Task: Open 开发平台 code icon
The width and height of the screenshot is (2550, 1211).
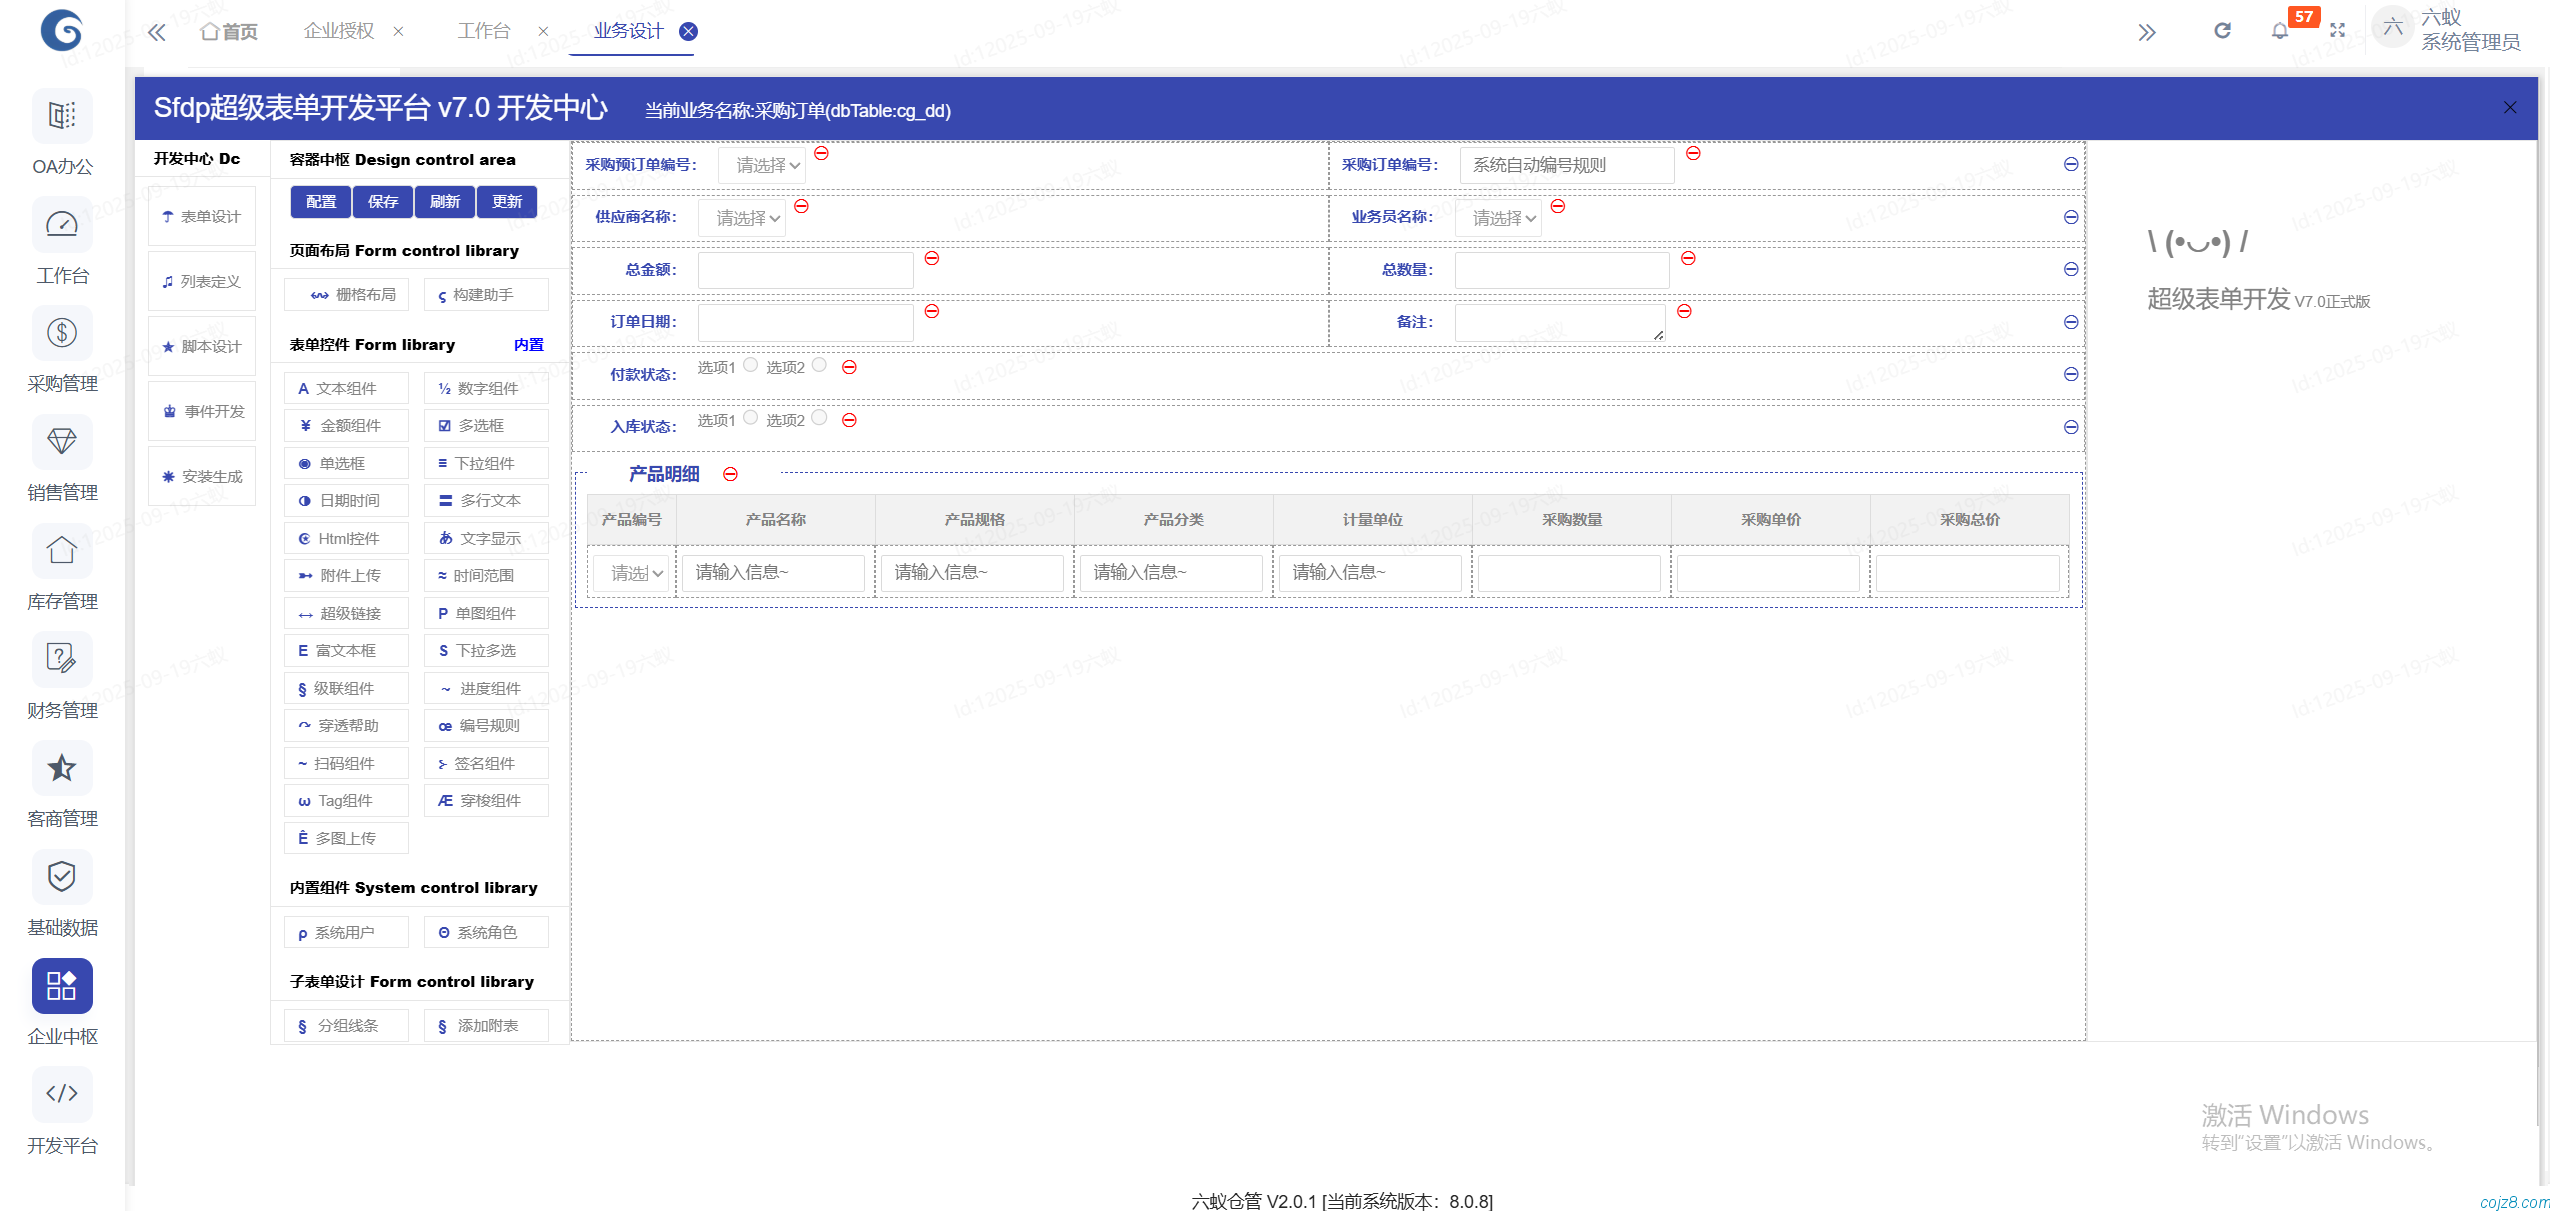Action: point(62,1093)
